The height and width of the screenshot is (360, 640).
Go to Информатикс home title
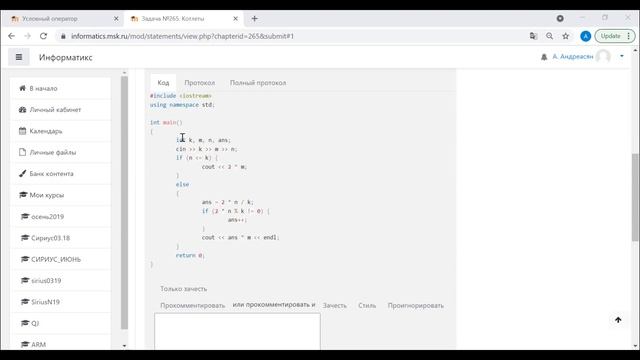pos(66,57)
